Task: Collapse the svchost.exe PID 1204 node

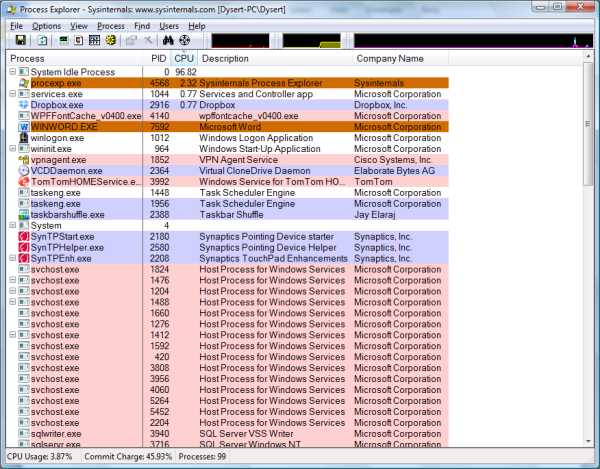Action: [13, 291]
